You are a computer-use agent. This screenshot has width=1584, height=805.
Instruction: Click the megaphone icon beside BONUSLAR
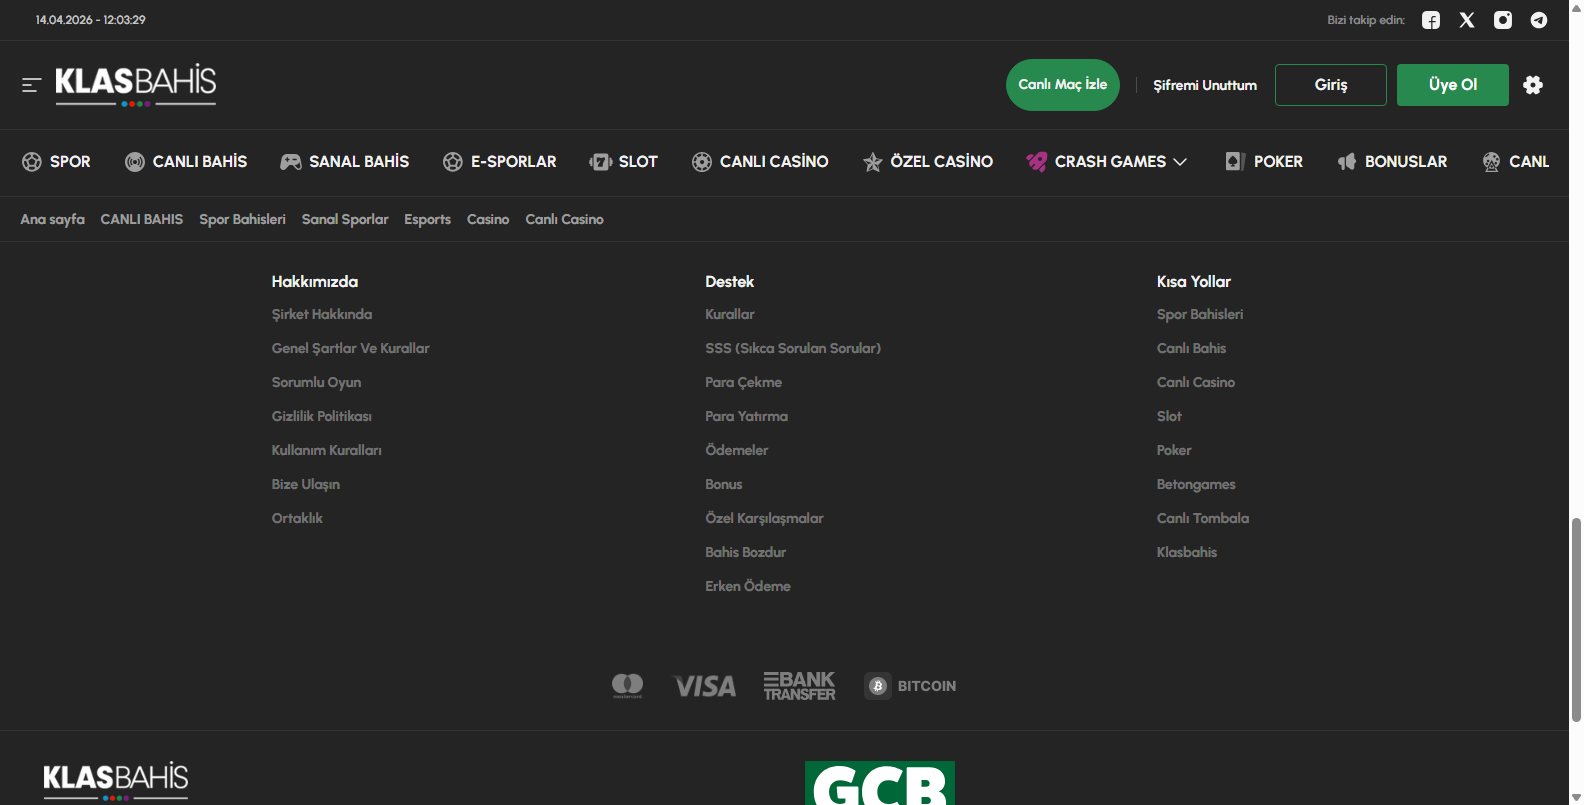(1347, 162)
